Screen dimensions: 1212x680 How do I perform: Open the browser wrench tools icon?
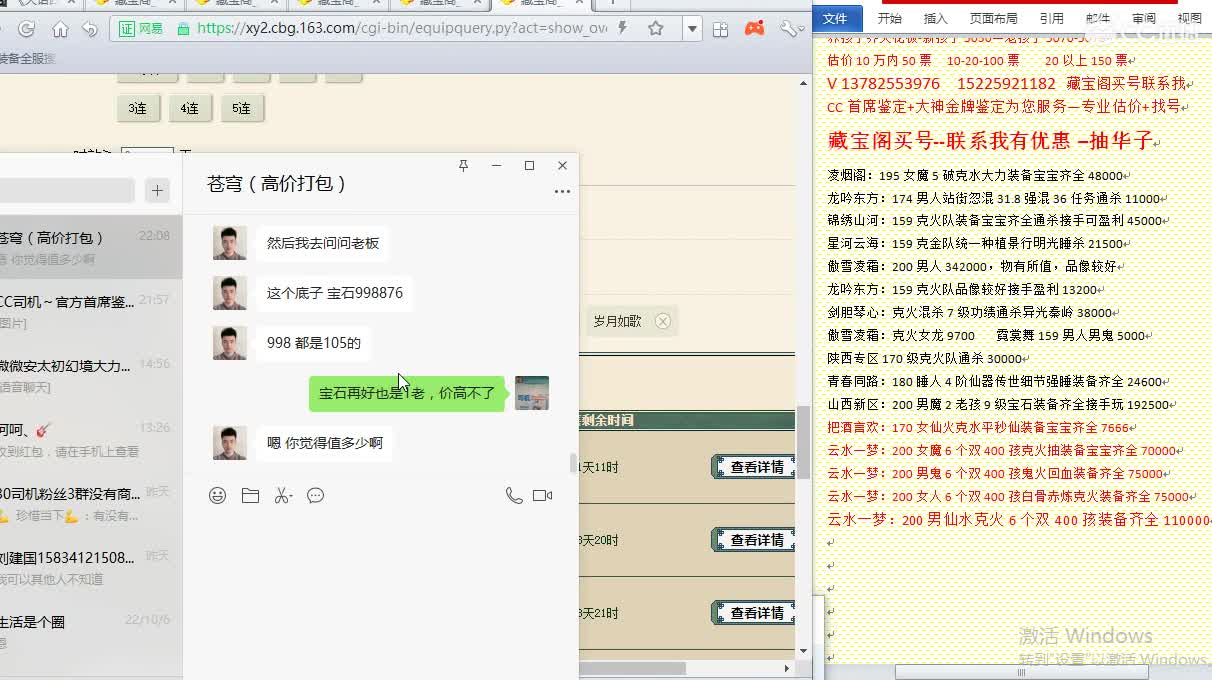coord(790,29)
